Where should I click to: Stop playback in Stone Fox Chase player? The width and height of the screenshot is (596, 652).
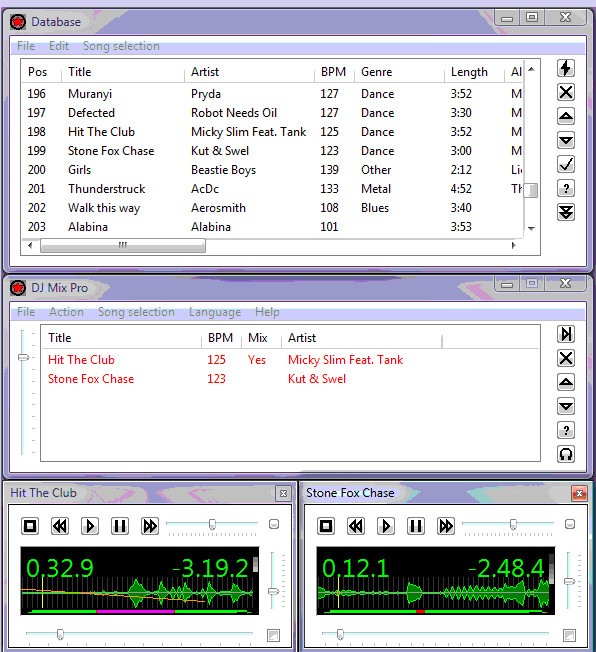click(x=326, y=526)
